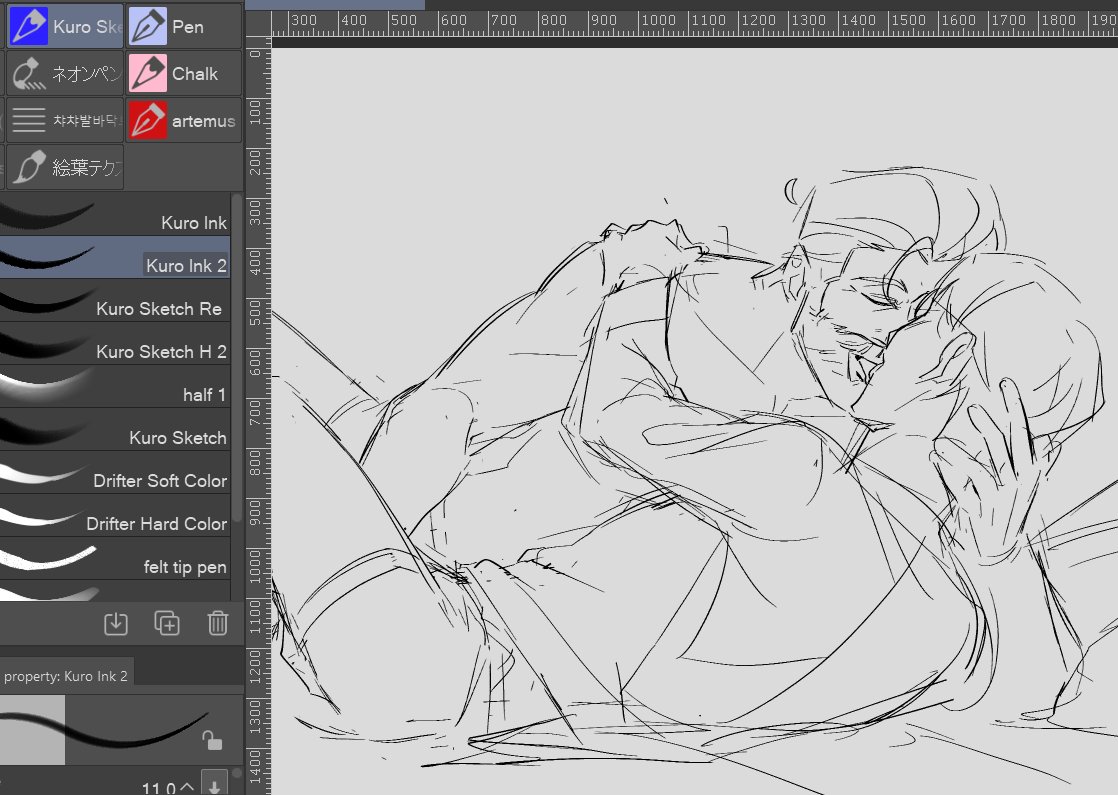This screenshot has width=1118, height=795.
Task: Choose the Drifter Hard Color brush
Action: coord(115,516)
